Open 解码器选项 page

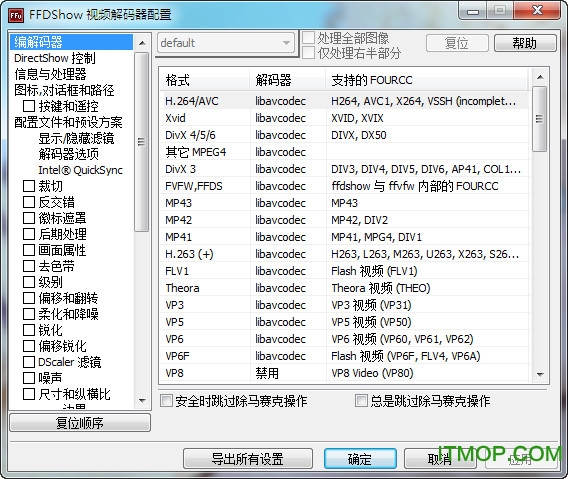click(x=68, y=154)
